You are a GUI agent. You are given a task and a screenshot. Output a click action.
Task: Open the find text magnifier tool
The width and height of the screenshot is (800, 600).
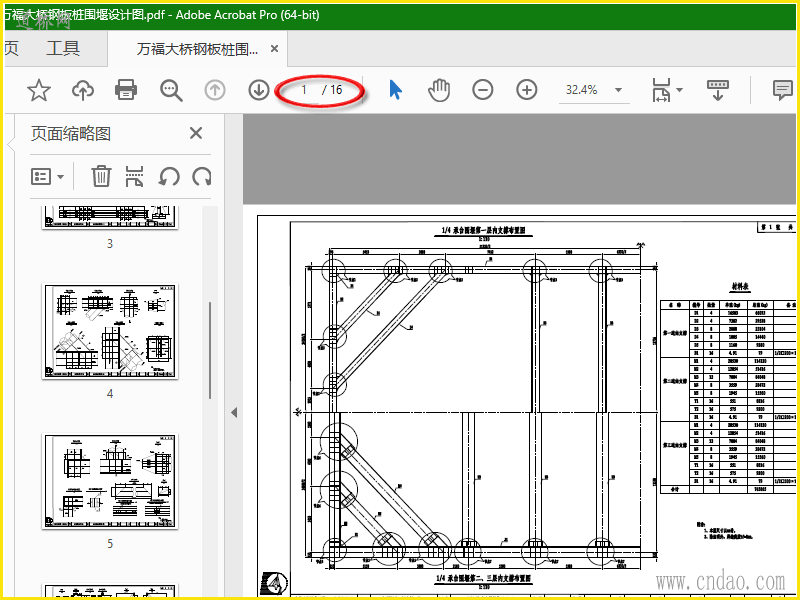coord(171,90)
